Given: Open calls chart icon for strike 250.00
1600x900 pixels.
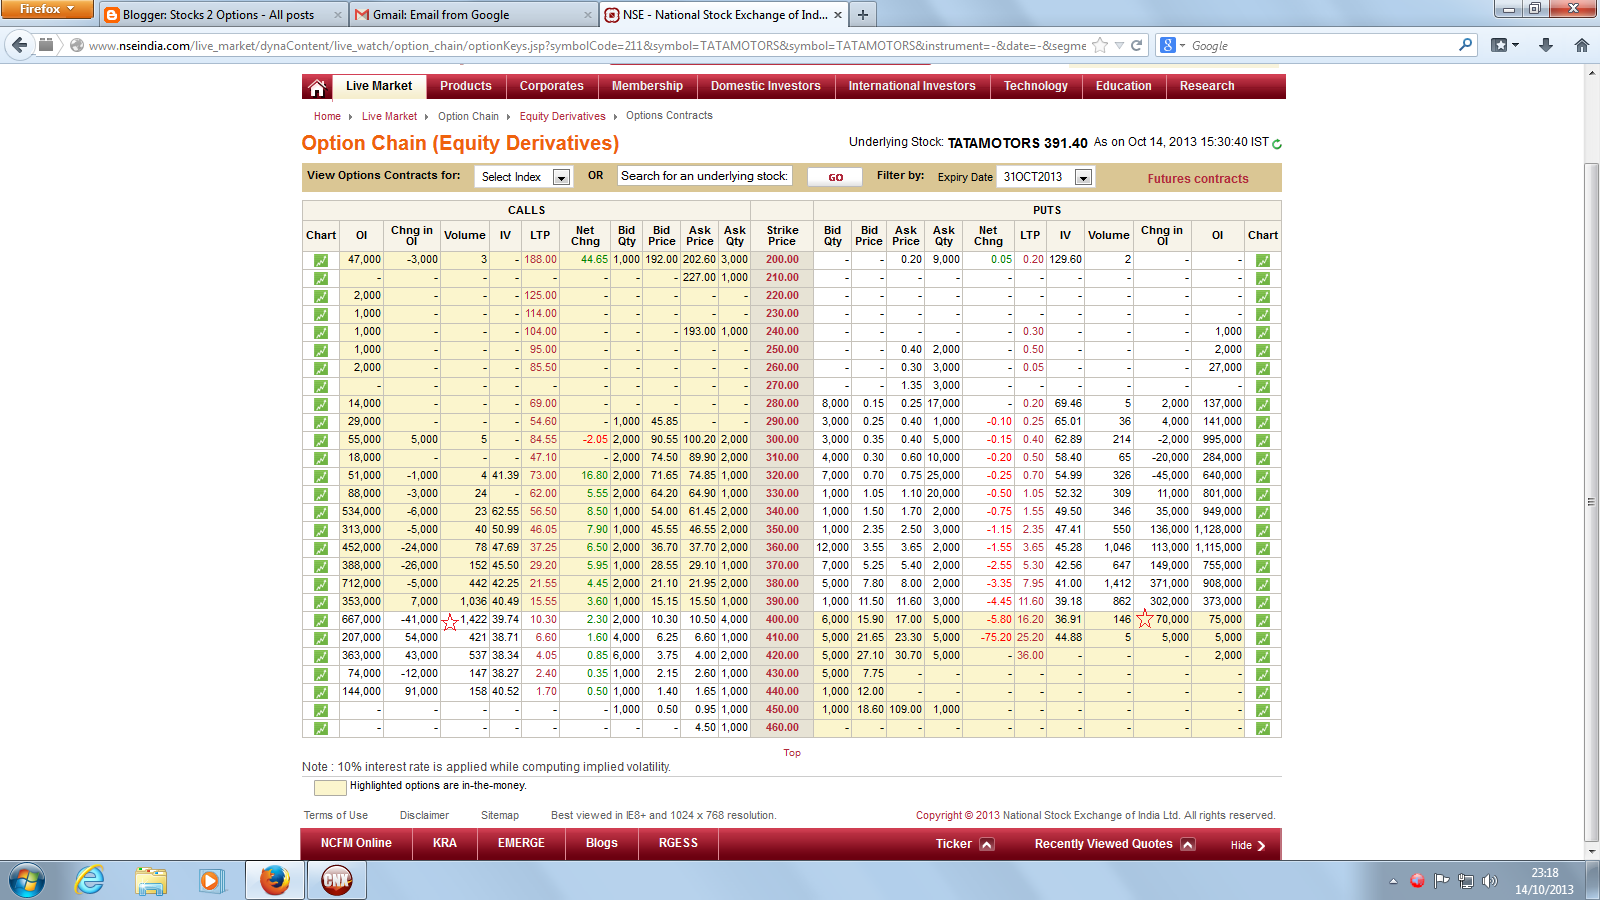Looking at the screenshot, I should [x=321, y=350].
